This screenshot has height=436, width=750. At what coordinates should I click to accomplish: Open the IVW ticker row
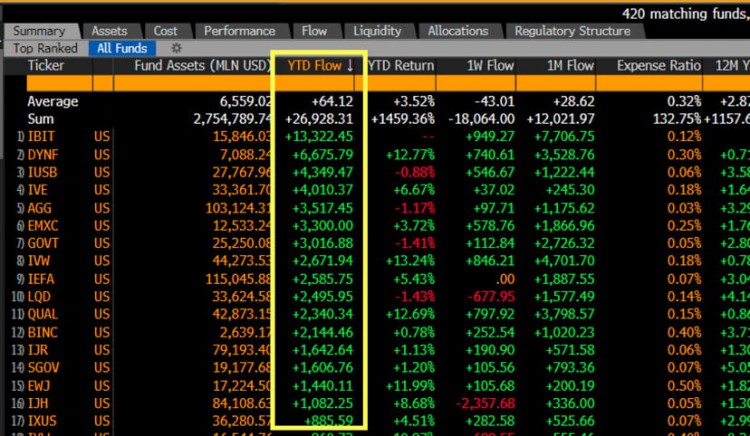coord(38,261)
